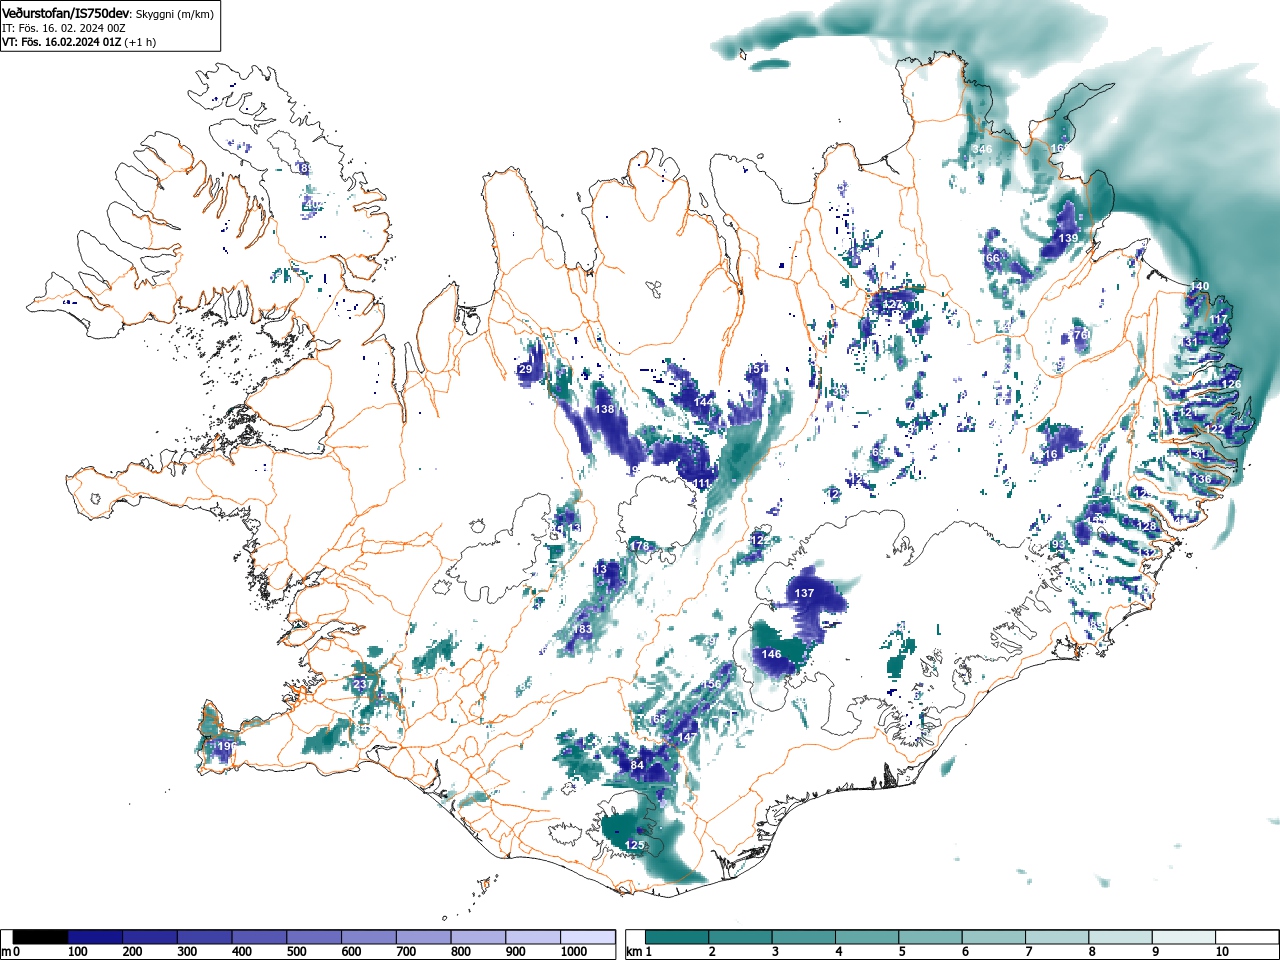Select the value '196' on the southwest peninsula

coord(226,747)
